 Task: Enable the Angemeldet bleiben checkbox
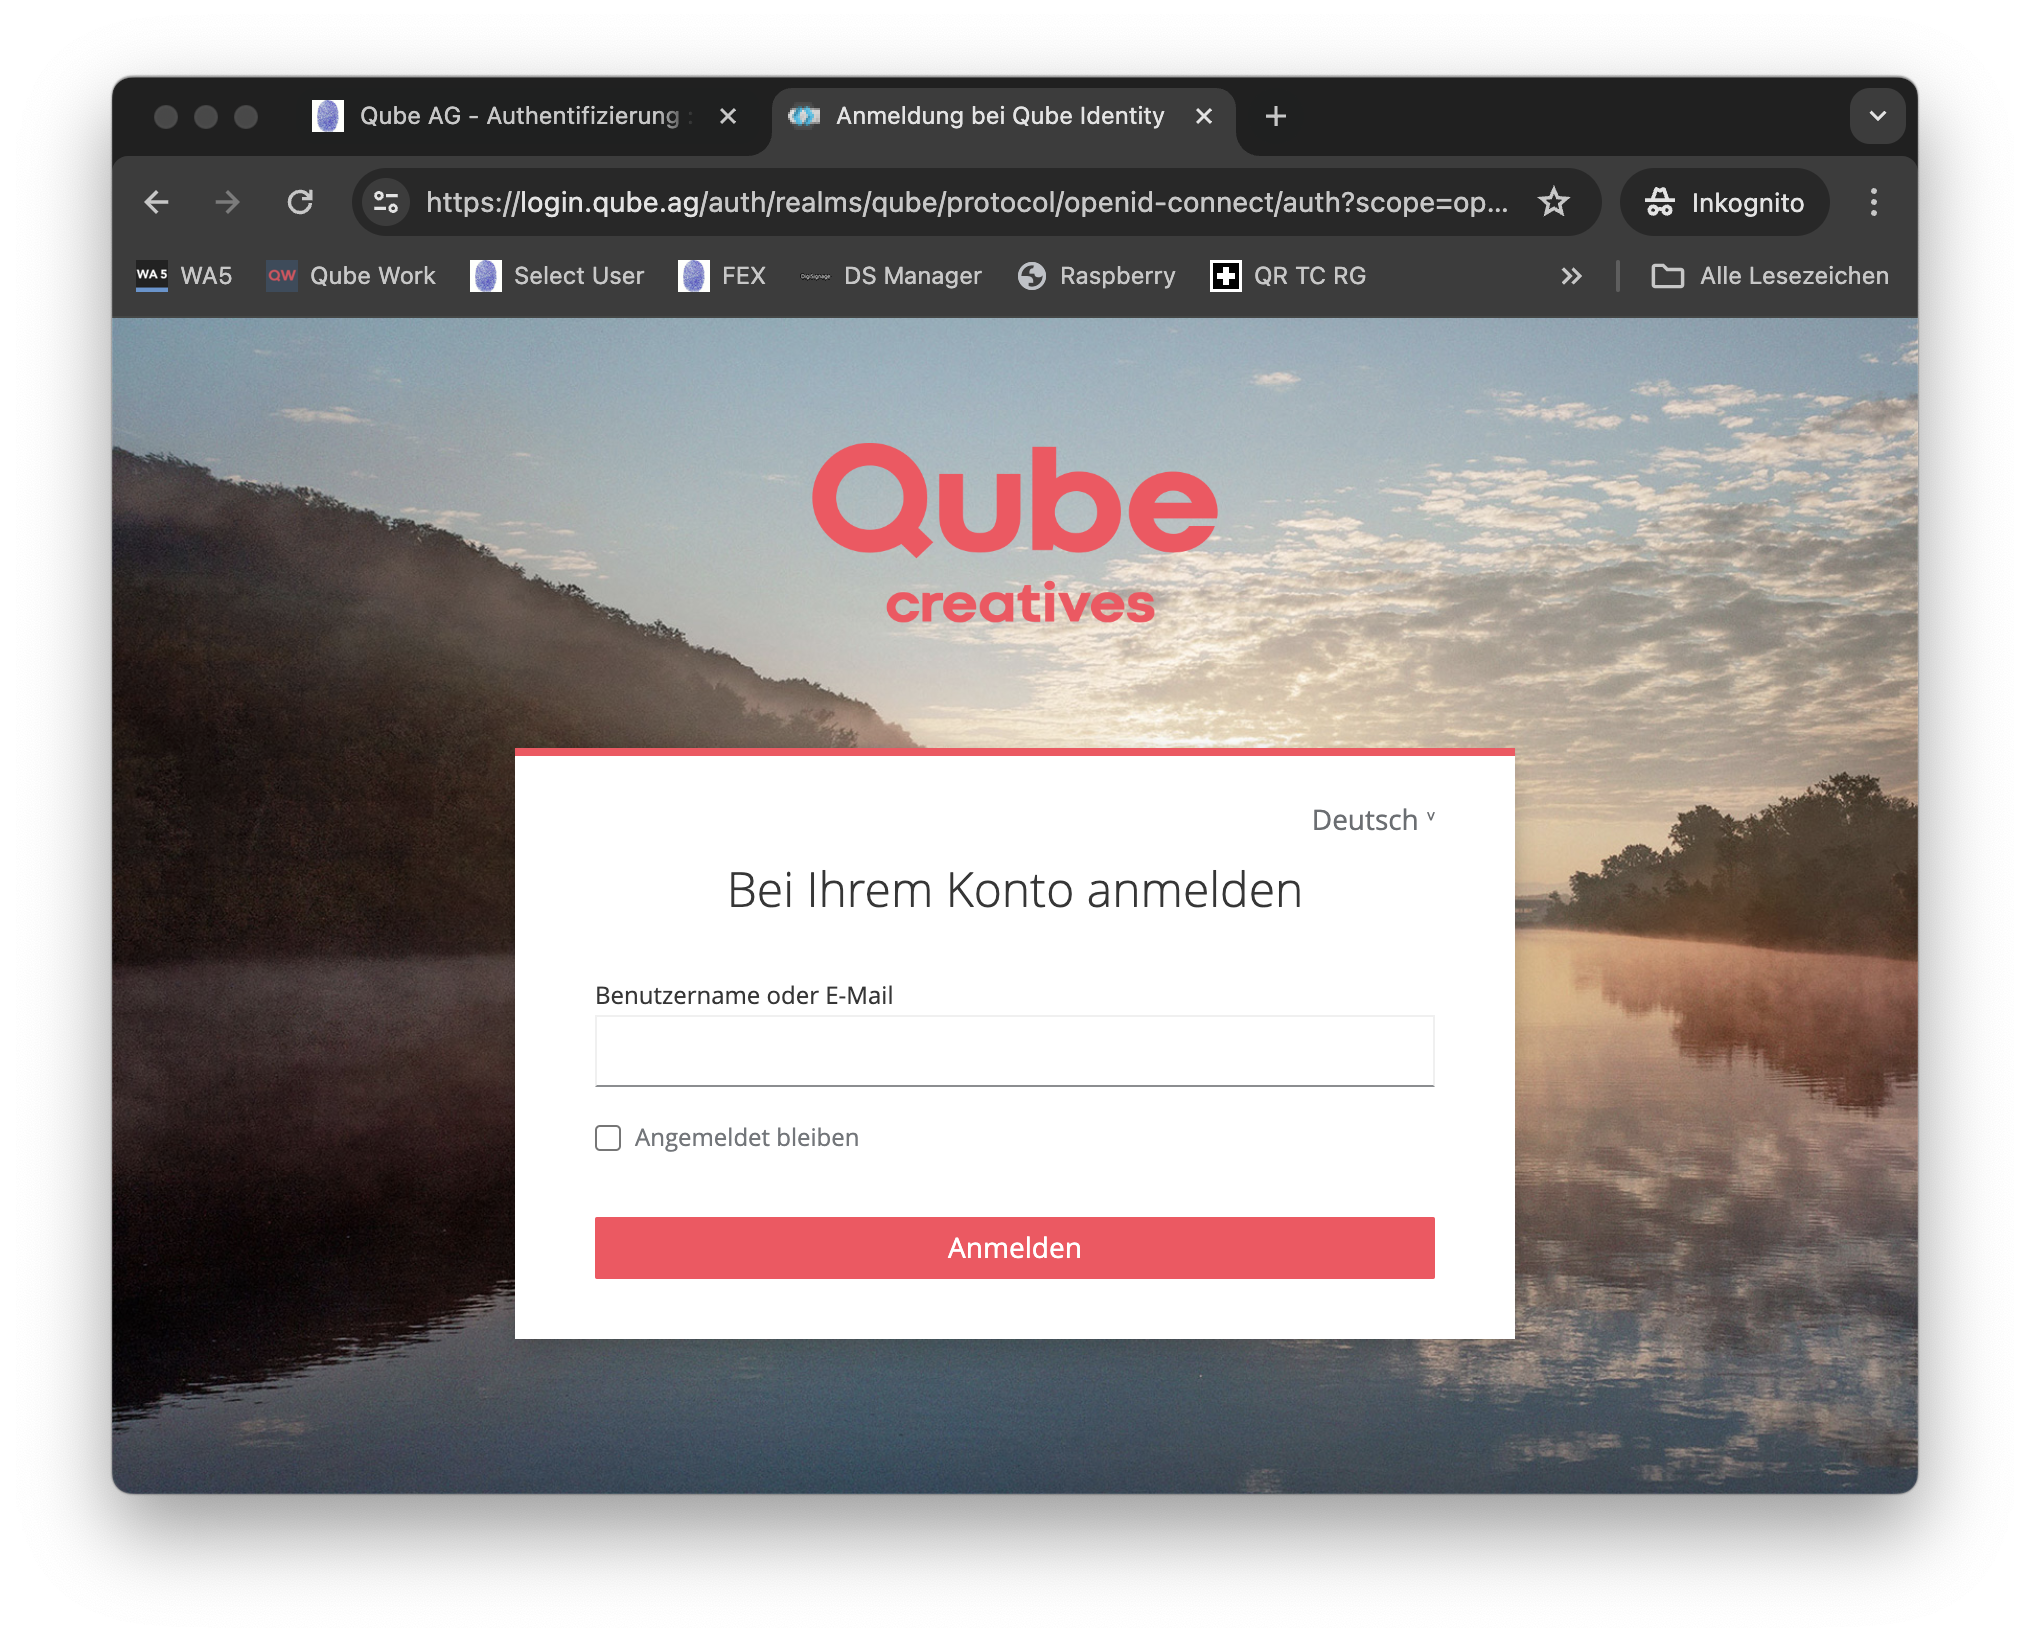point(608,1138)
